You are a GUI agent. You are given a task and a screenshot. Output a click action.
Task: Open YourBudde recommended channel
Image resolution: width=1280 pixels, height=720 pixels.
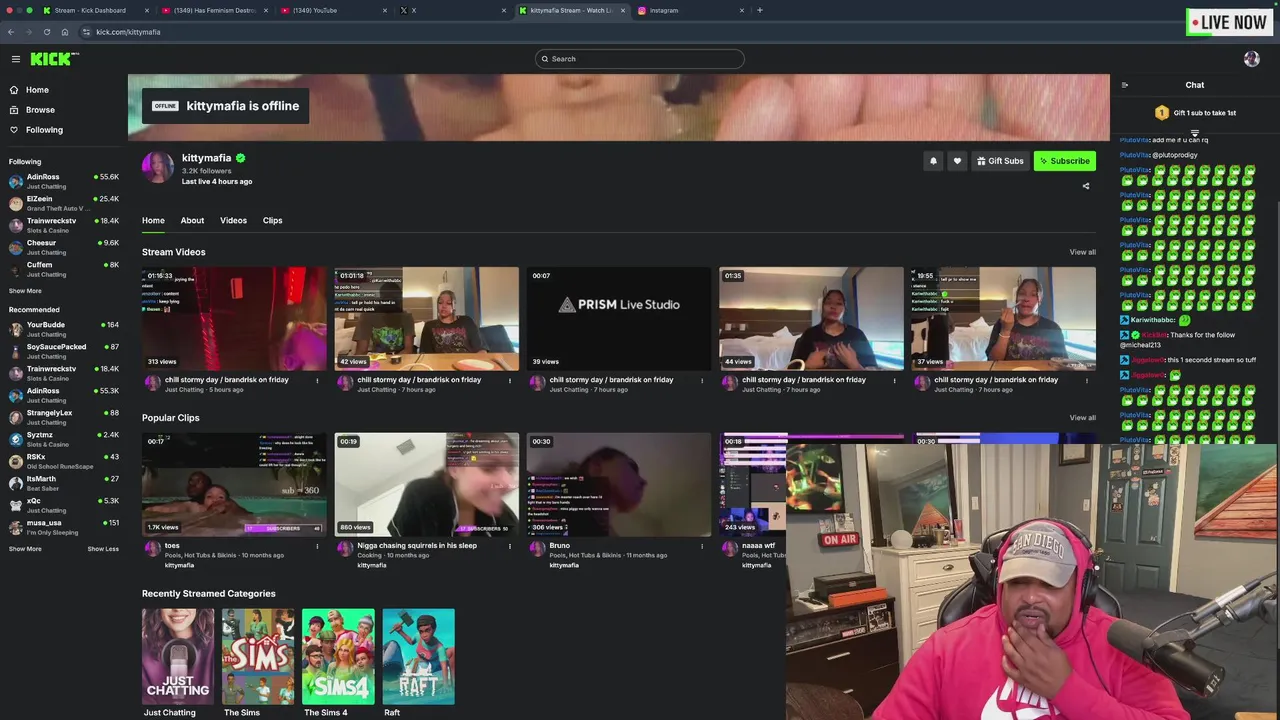pos(63,329)
